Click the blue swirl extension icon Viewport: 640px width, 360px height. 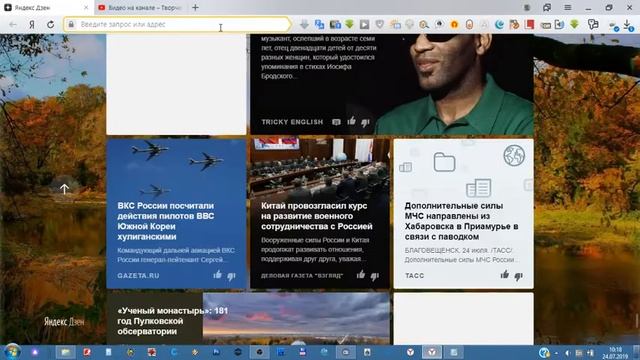499,24
